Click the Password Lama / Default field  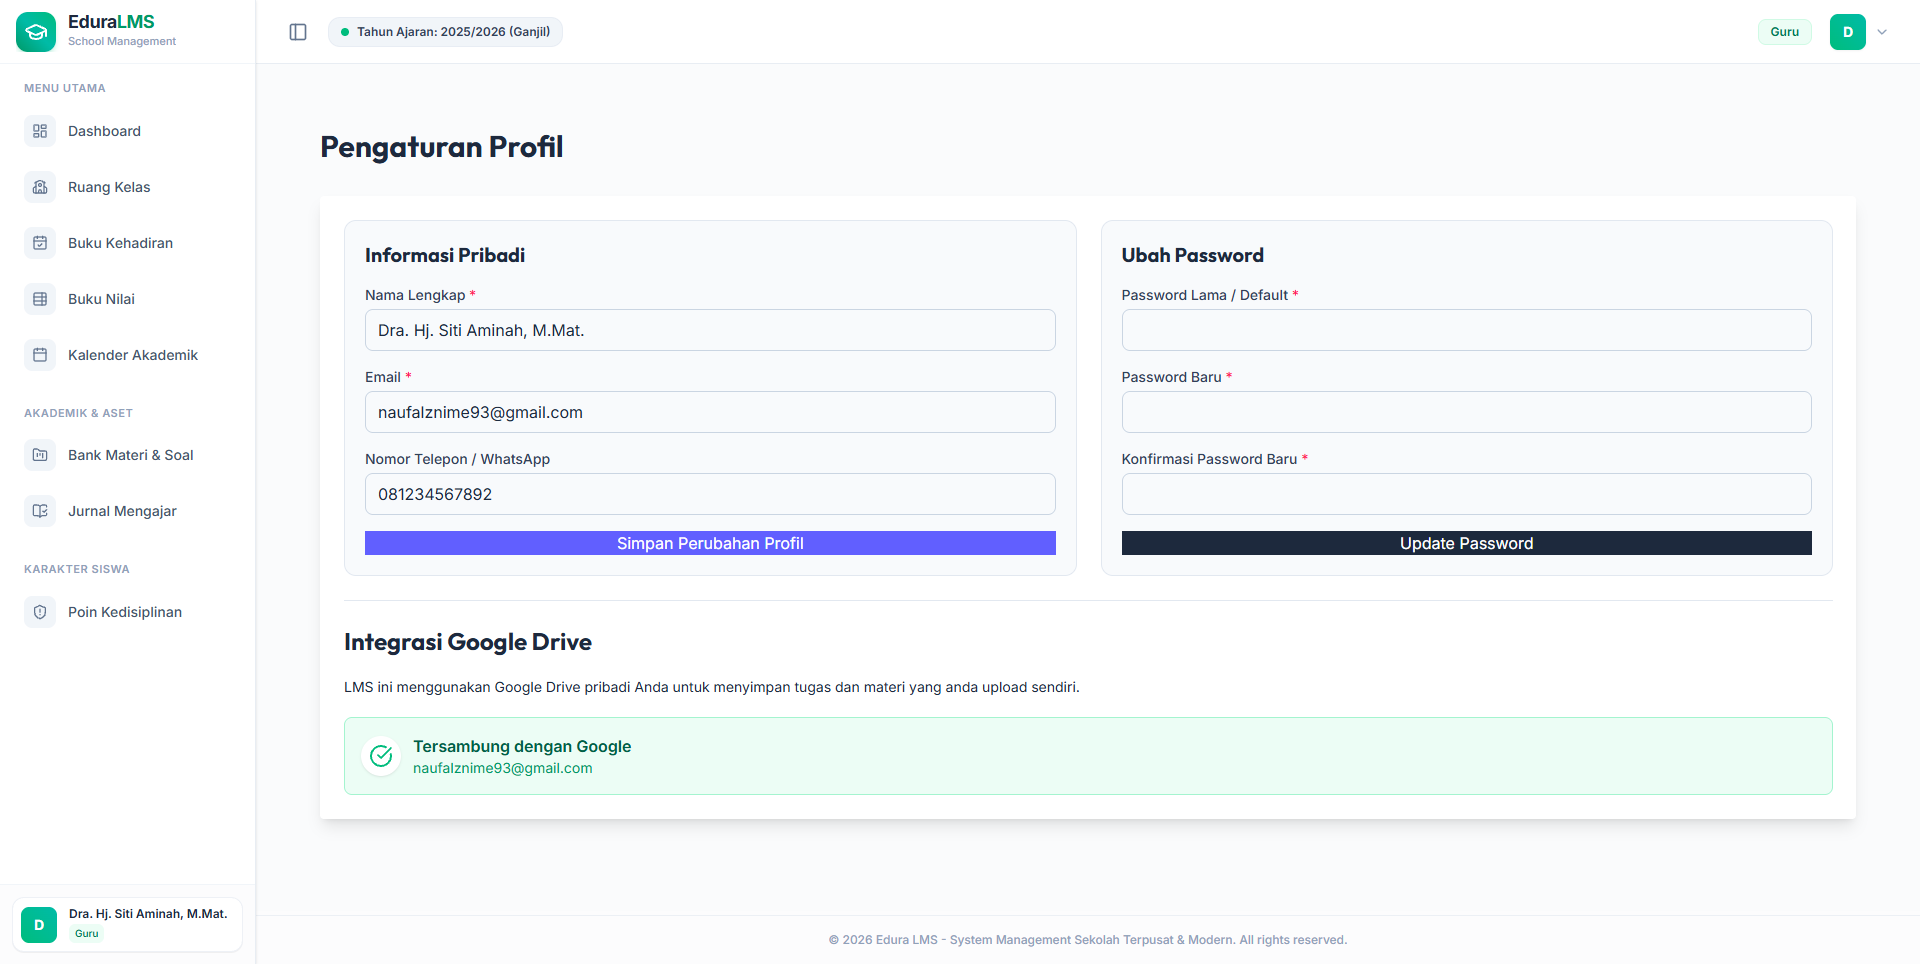pyautogui.click(x=1466, y=330)
